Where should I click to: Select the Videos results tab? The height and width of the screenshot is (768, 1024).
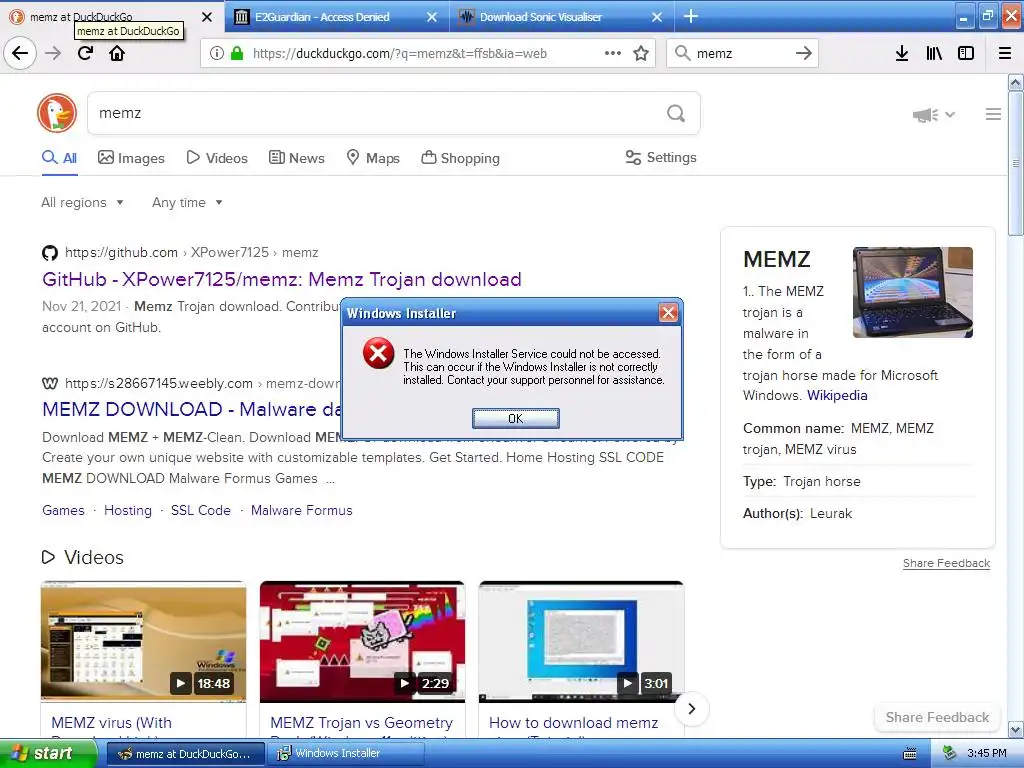tap(217, 158)
